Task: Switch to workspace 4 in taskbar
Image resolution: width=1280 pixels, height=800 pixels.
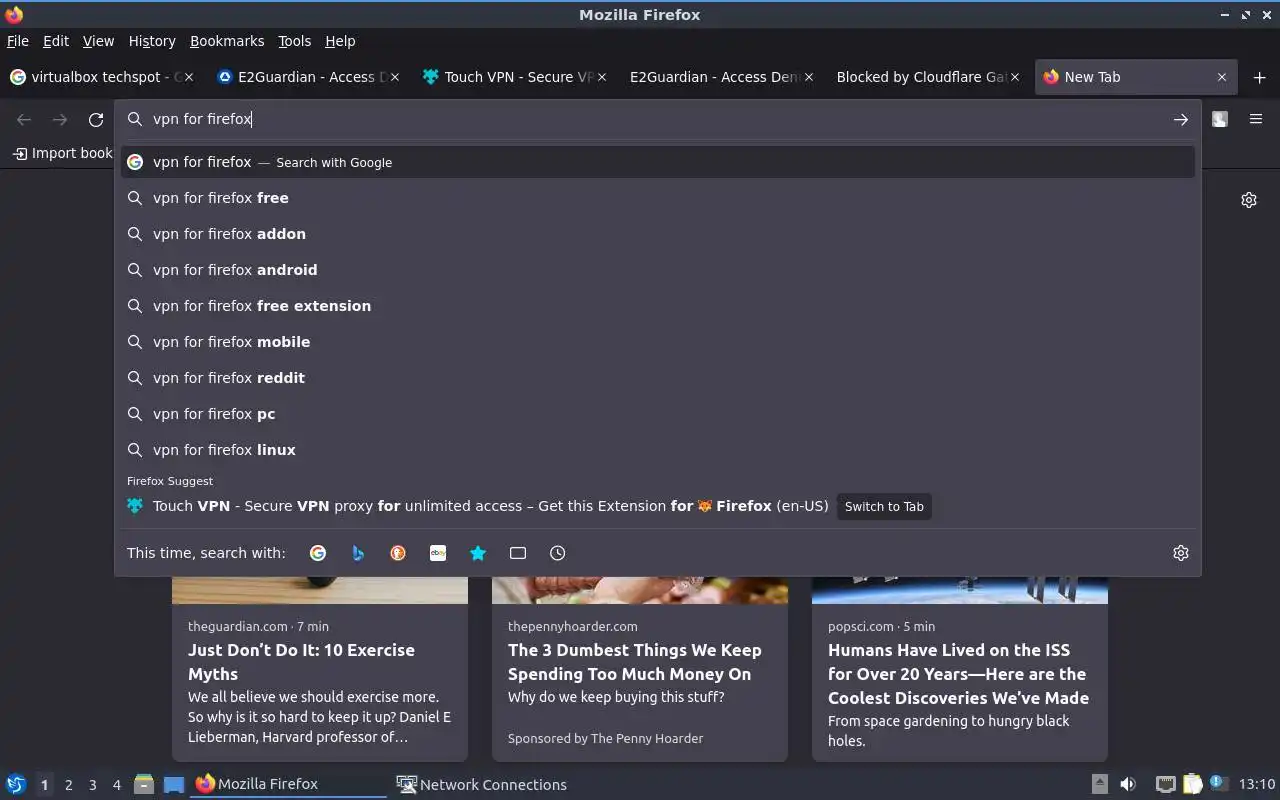Action: pos(116,785)
